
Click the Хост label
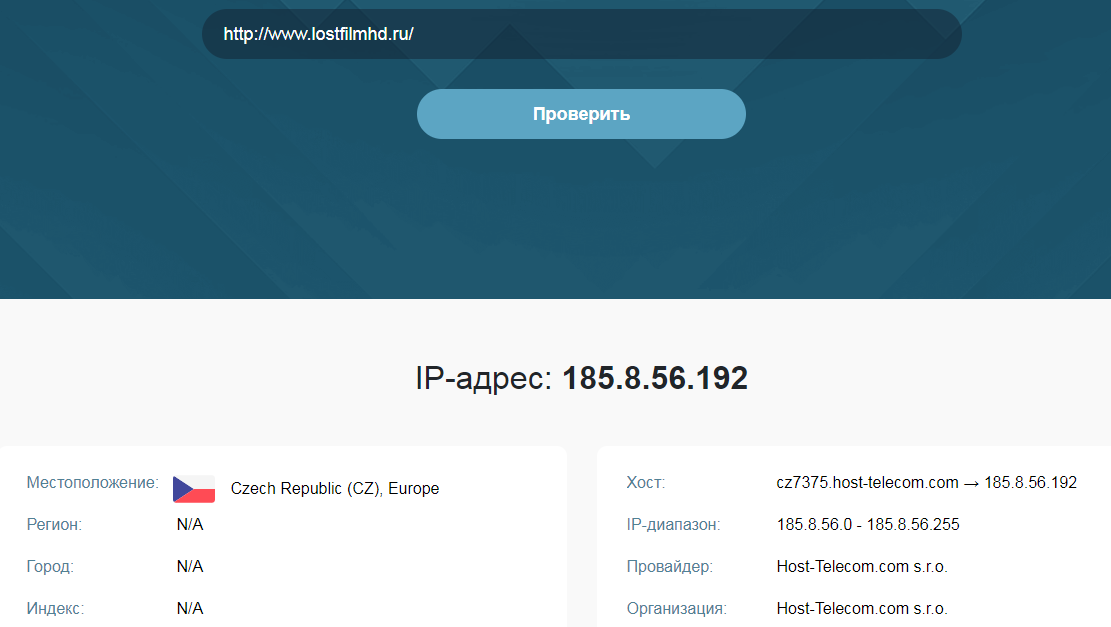645,483
